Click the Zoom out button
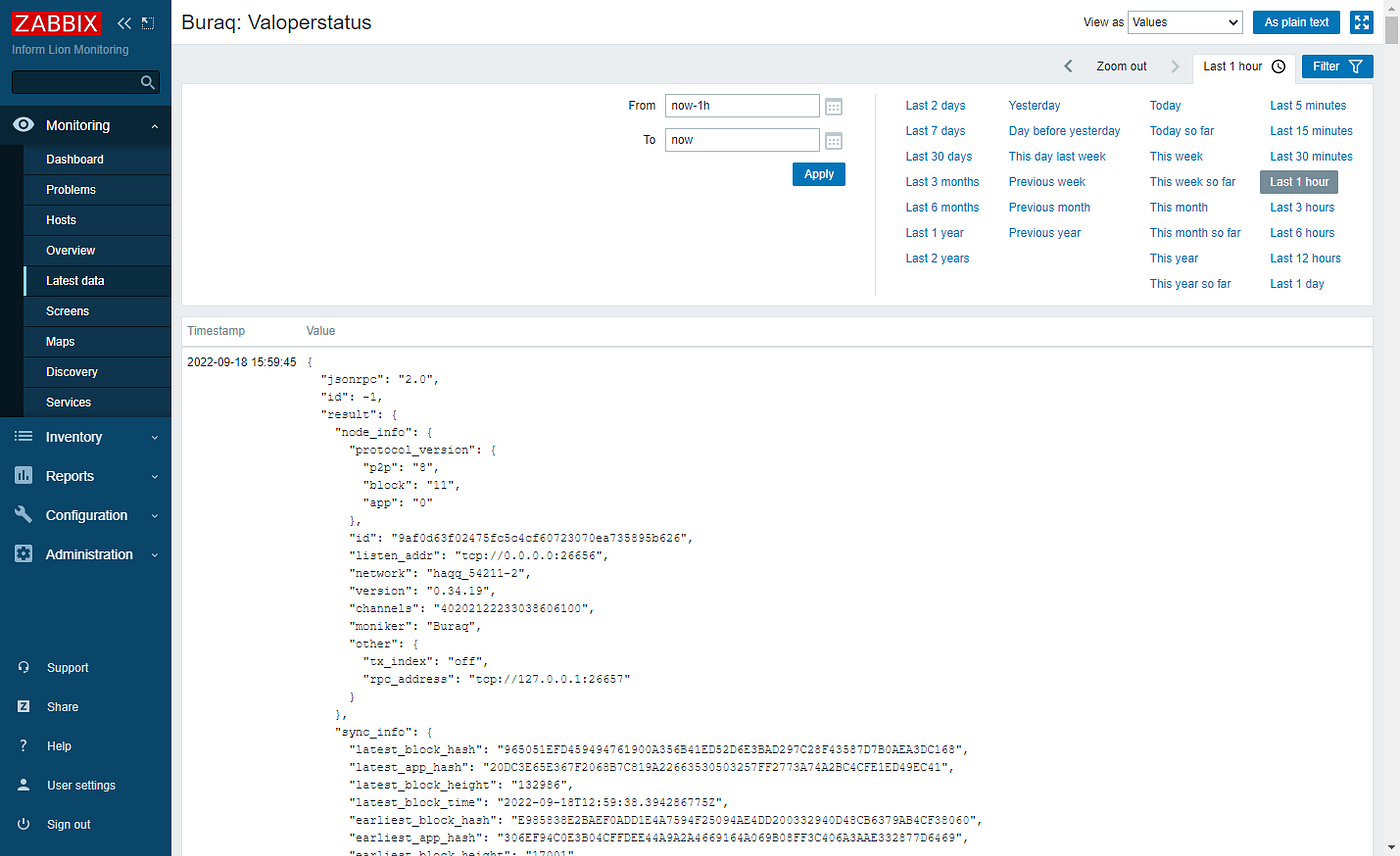Image resolution: width=1400 pixels, height=856 pixels. [x=1121, y=66]
